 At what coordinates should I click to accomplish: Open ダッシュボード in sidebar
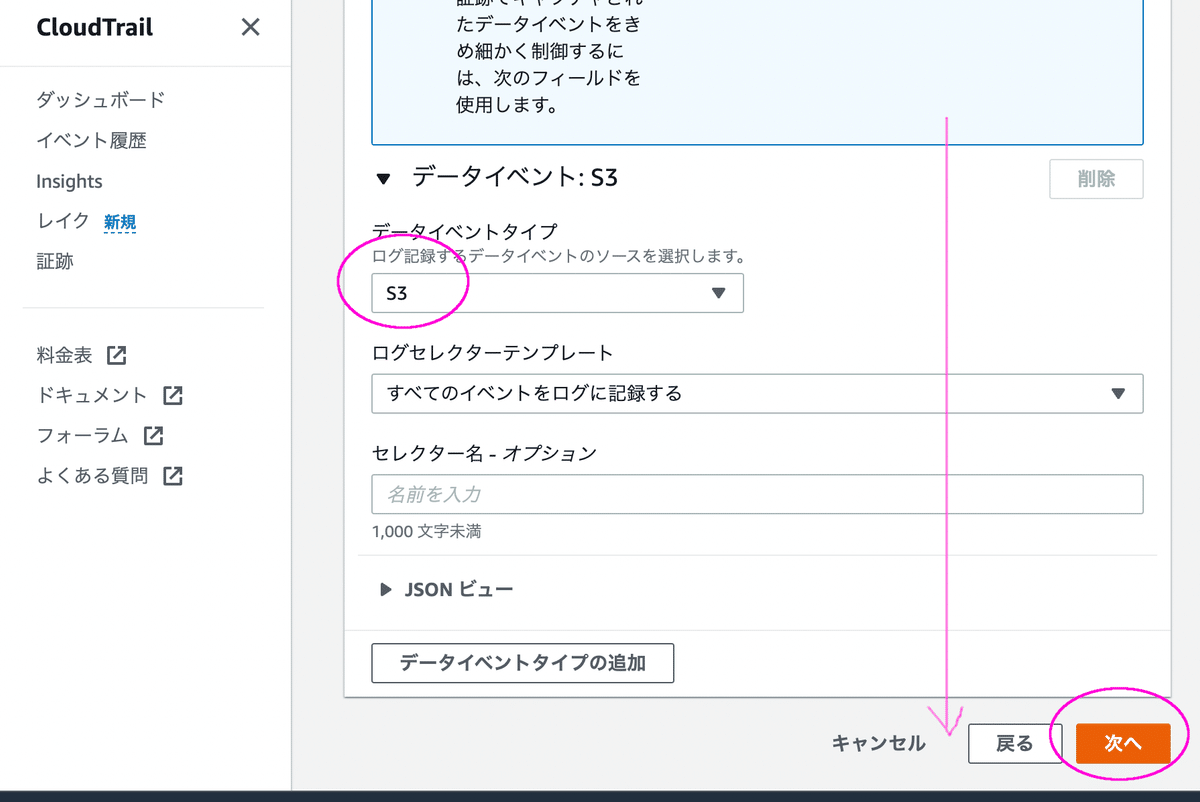(101, 100)
